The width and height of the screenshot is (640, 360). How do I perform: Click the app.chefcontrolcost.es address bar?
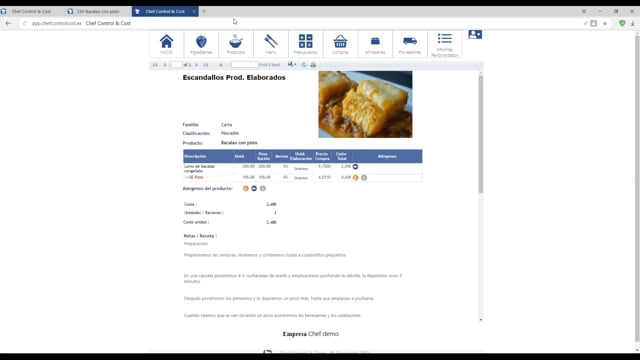[x=302, y=23]
